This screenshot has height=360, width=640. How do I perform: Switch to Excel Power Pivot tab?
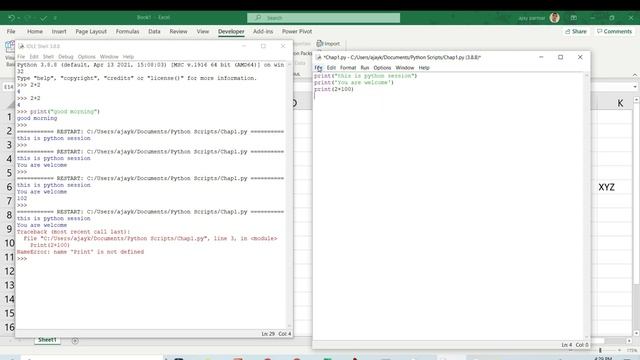click(297, 31)
